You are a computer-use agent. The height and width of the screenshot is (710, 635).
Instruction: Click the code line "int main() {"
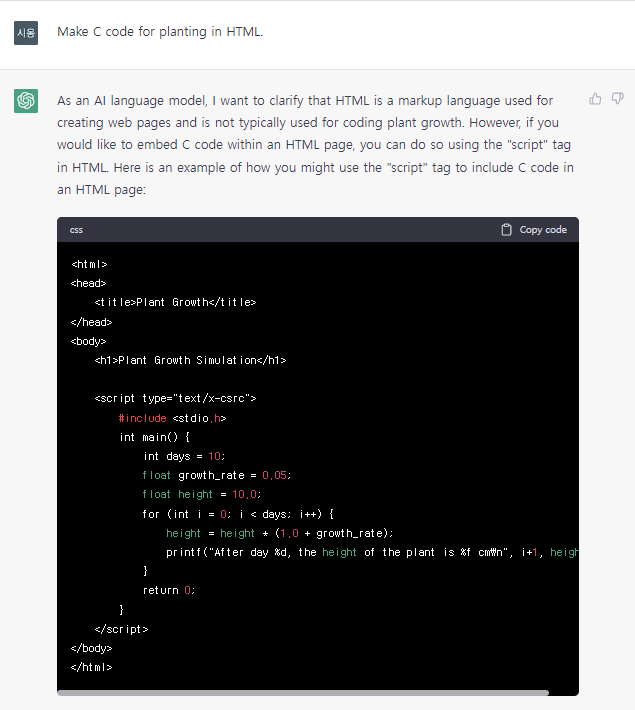tap(154, 437)
